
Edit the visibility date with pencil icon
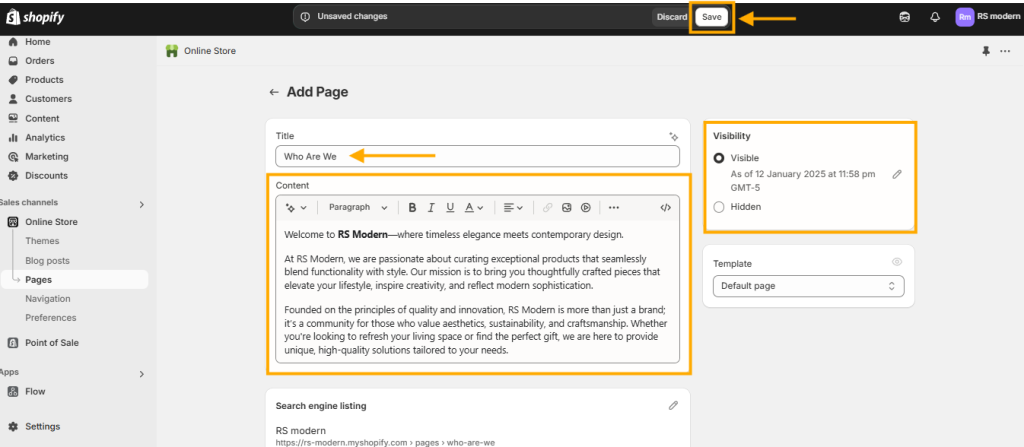897,174
